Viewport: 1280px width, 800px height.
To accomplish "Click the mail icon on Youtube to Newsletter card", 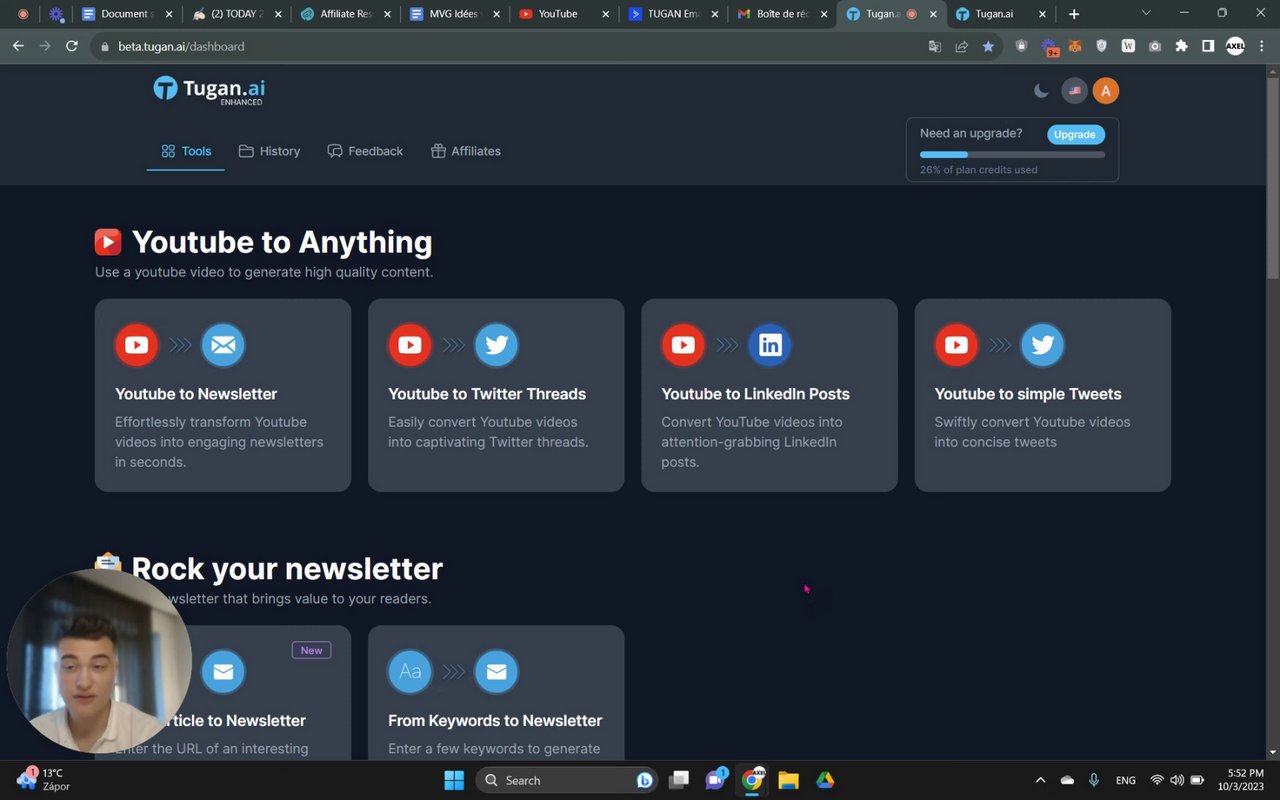I will coord(223,345).
